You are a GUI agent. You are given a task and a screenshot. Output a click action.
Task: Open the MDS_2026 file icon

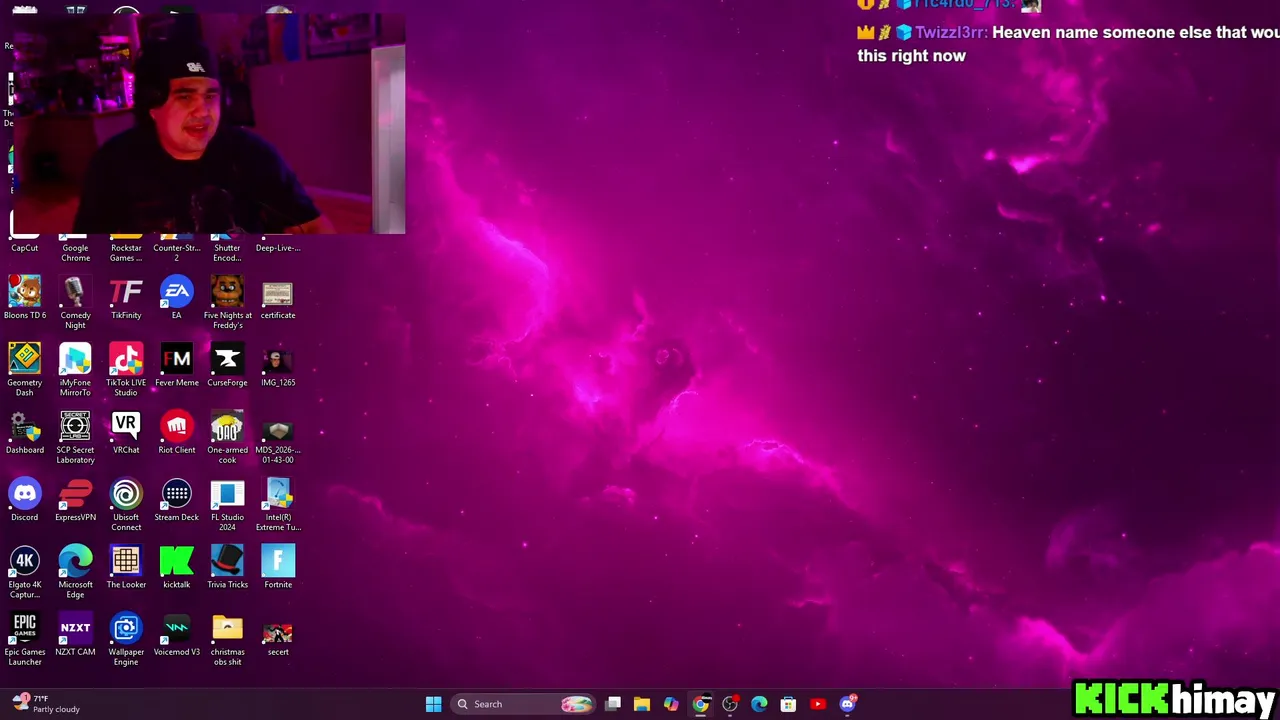point(278,437)
